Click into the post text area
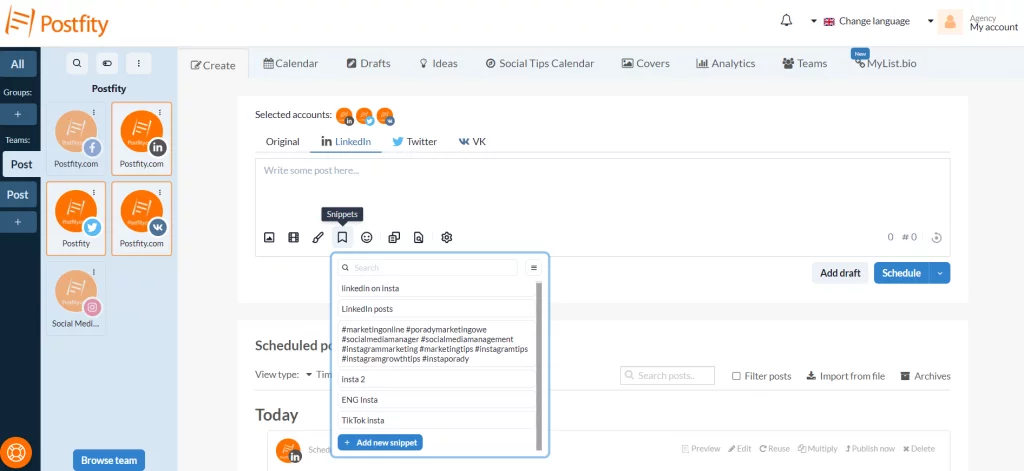Viewport: 1024px width, 471px height. point(602,189)
